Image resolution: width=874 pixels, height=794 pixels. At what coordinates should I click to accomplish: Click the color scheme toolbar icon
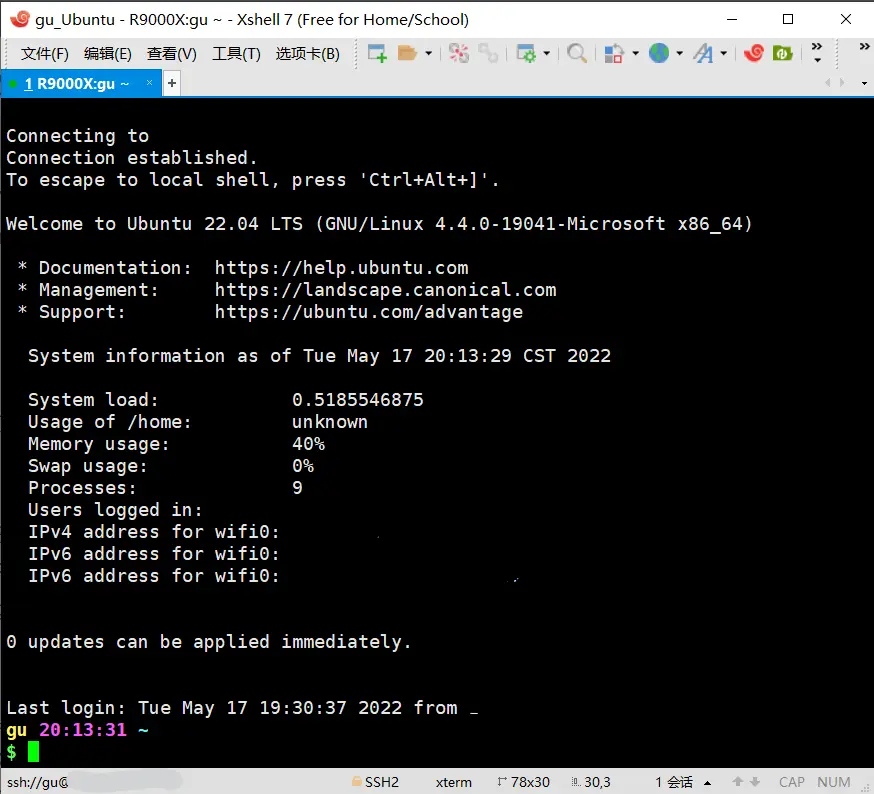tap(614, 53)
